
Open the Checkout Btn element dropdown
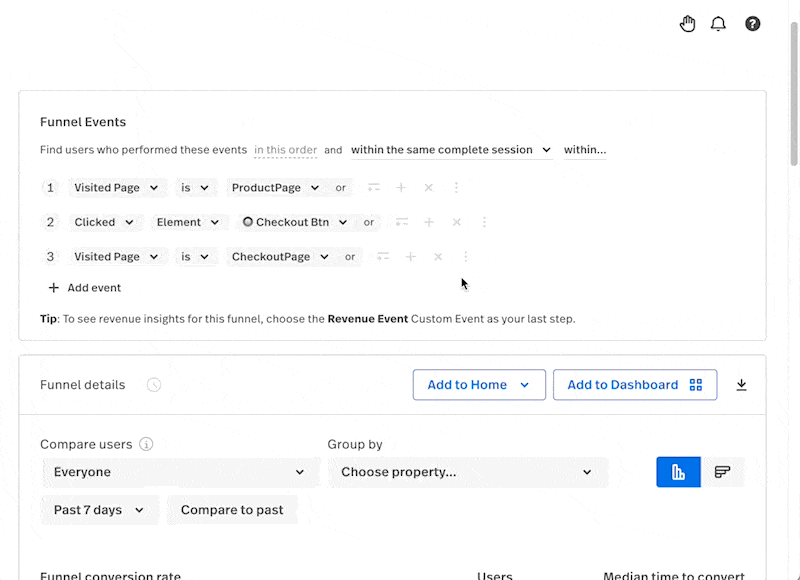pos(296,222)
